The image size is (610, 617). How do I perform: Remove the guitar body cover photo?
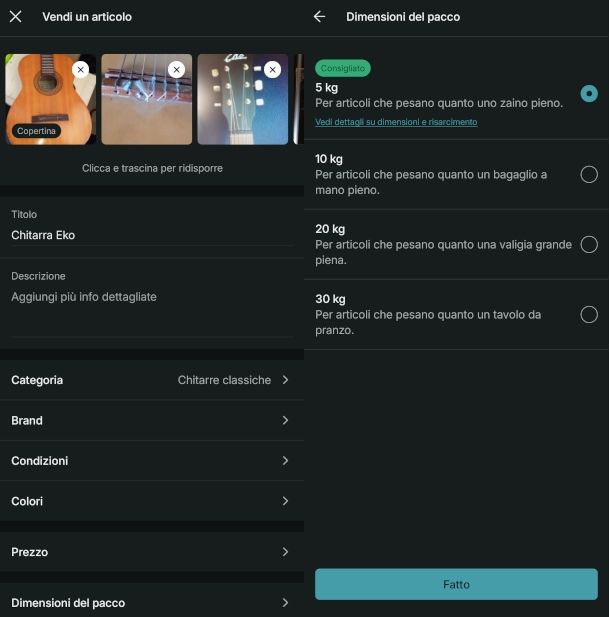[x=80, y=70]
